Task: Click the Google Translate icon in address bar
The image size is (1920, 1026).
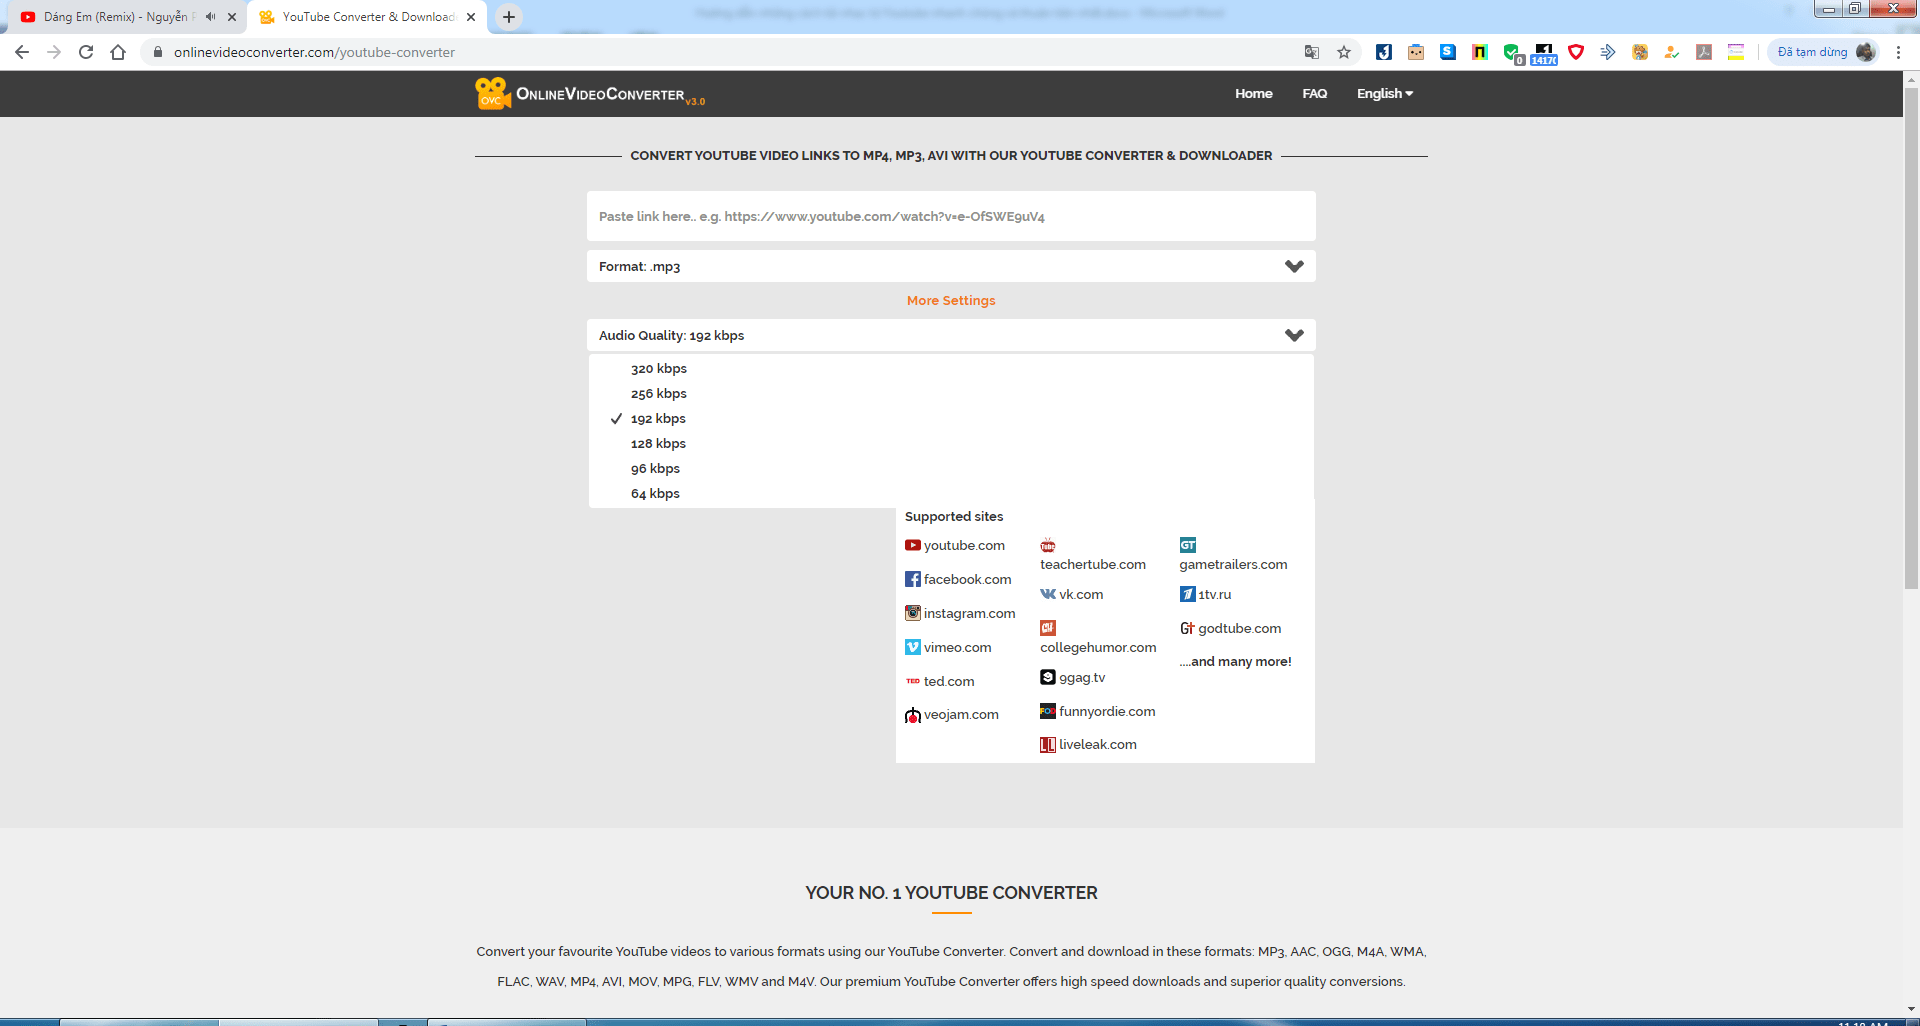Action: point(1312,52)
